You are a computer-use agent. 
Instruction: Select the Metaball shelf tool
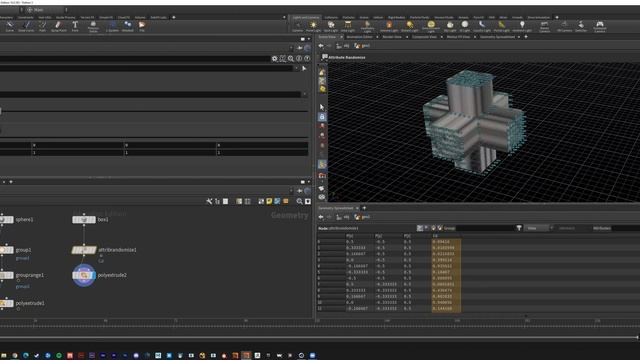pyautogui.click(x=127, y=27)
